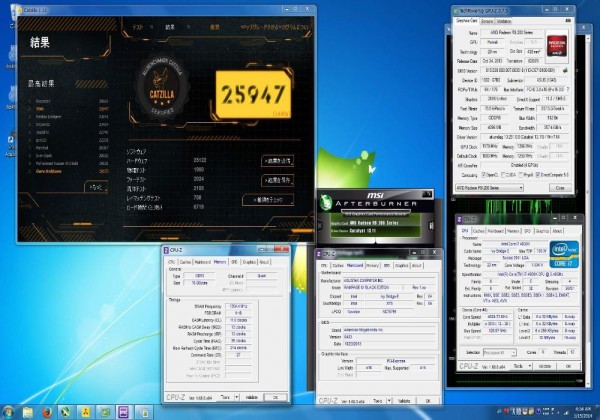Select the 結果 tab in Catzilla
Image resolution: width=600 pixels, height=420 pixels.
pos(170,27)
